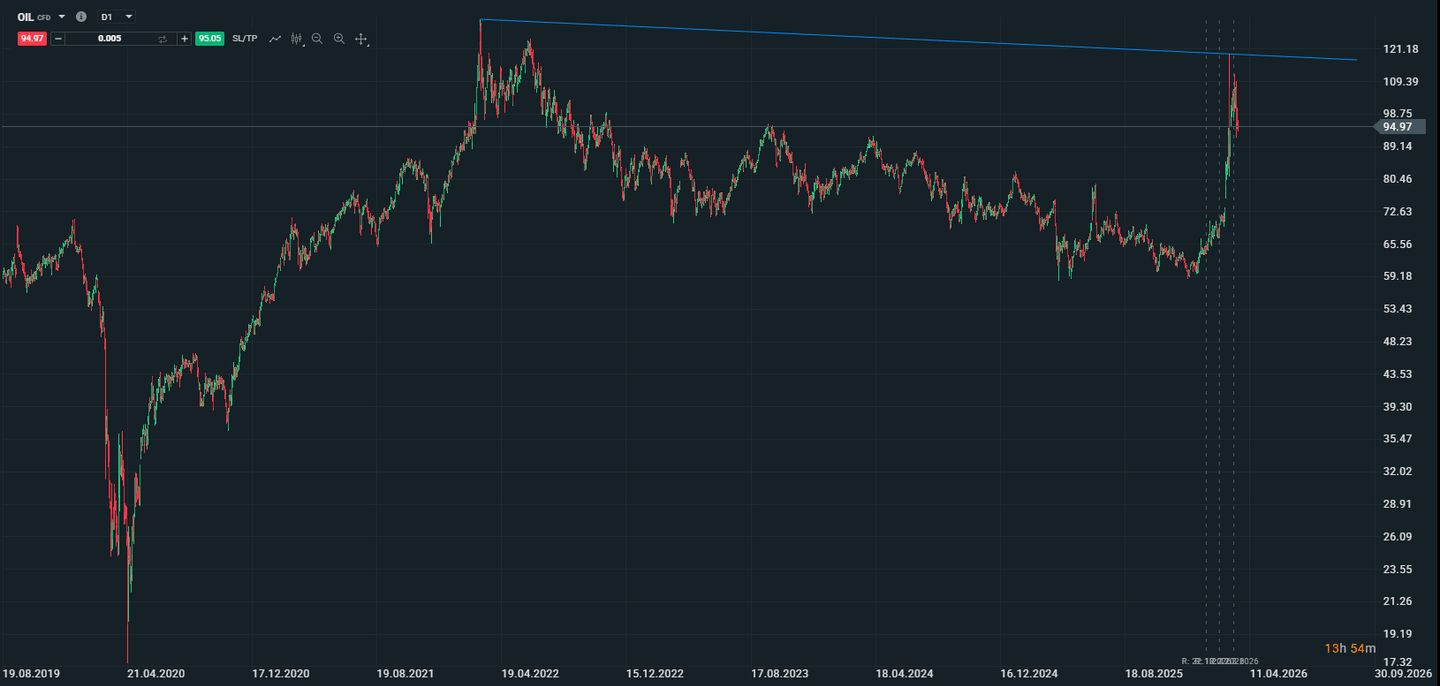Zoom out the chart with magnifier minus
Image resolution: width=1440 pixels, height=686 pixels.
point(317,39)
